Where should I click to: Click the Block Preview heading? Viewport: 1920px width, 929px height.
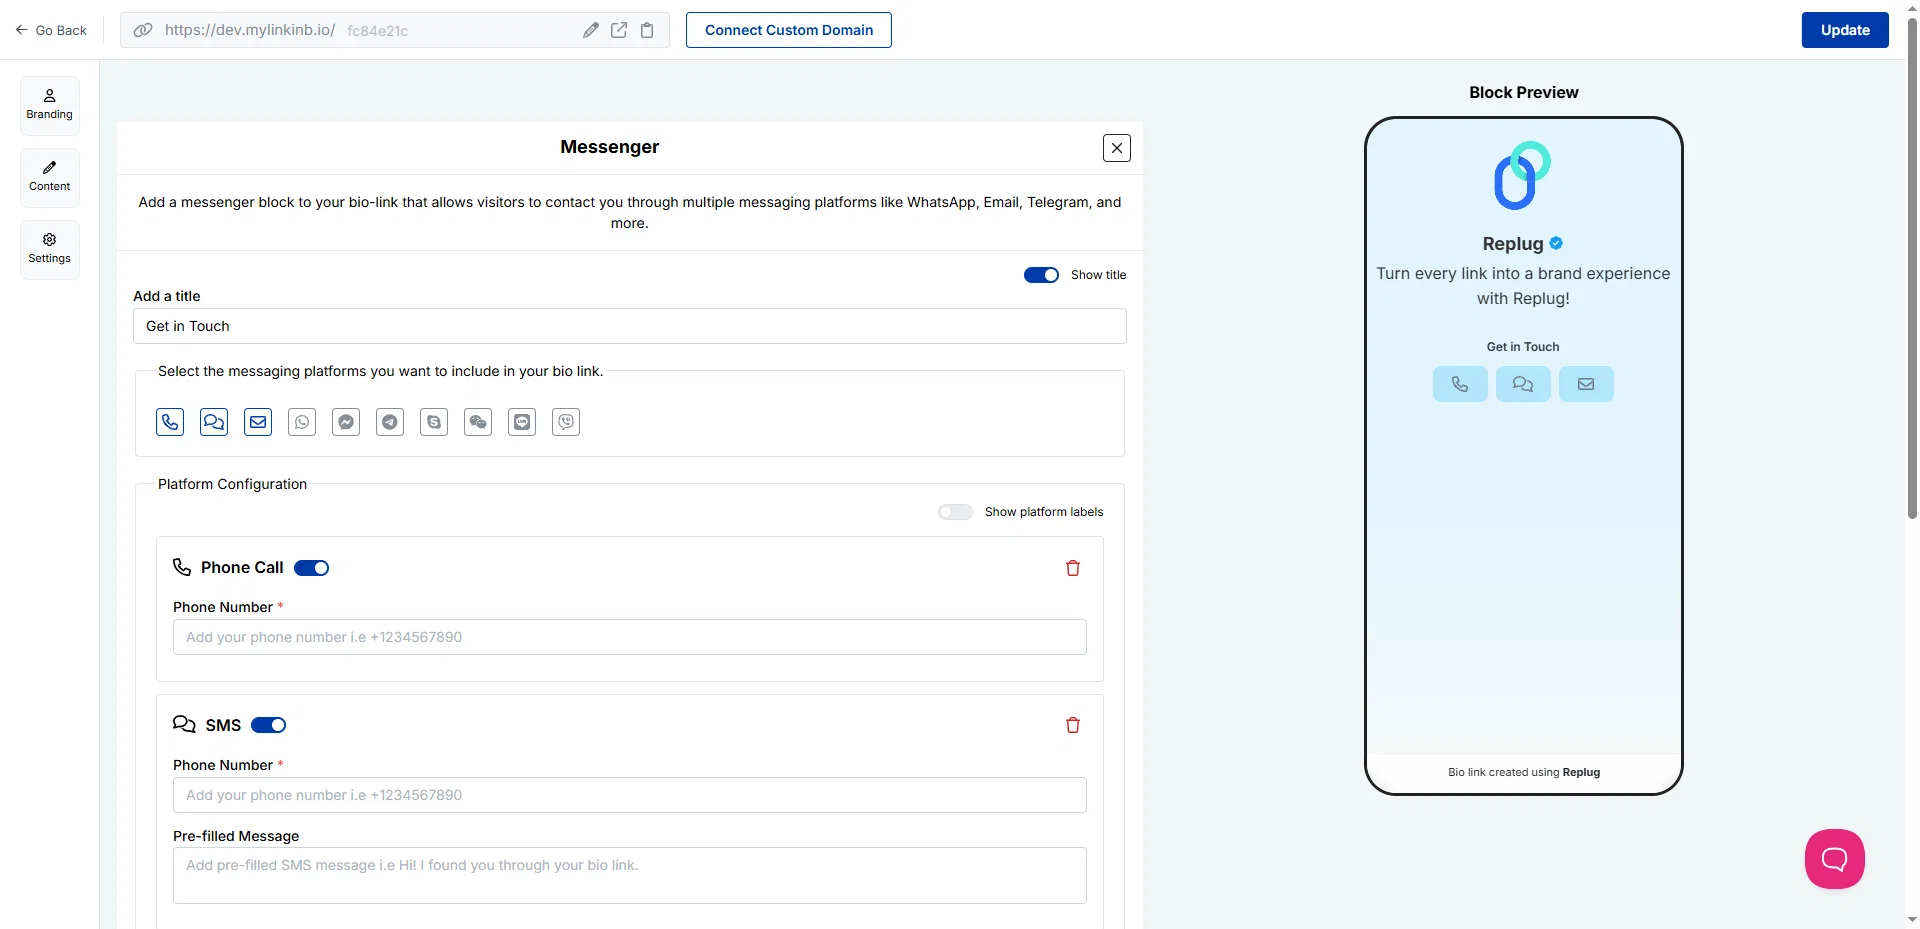(x=1524, y=92)
